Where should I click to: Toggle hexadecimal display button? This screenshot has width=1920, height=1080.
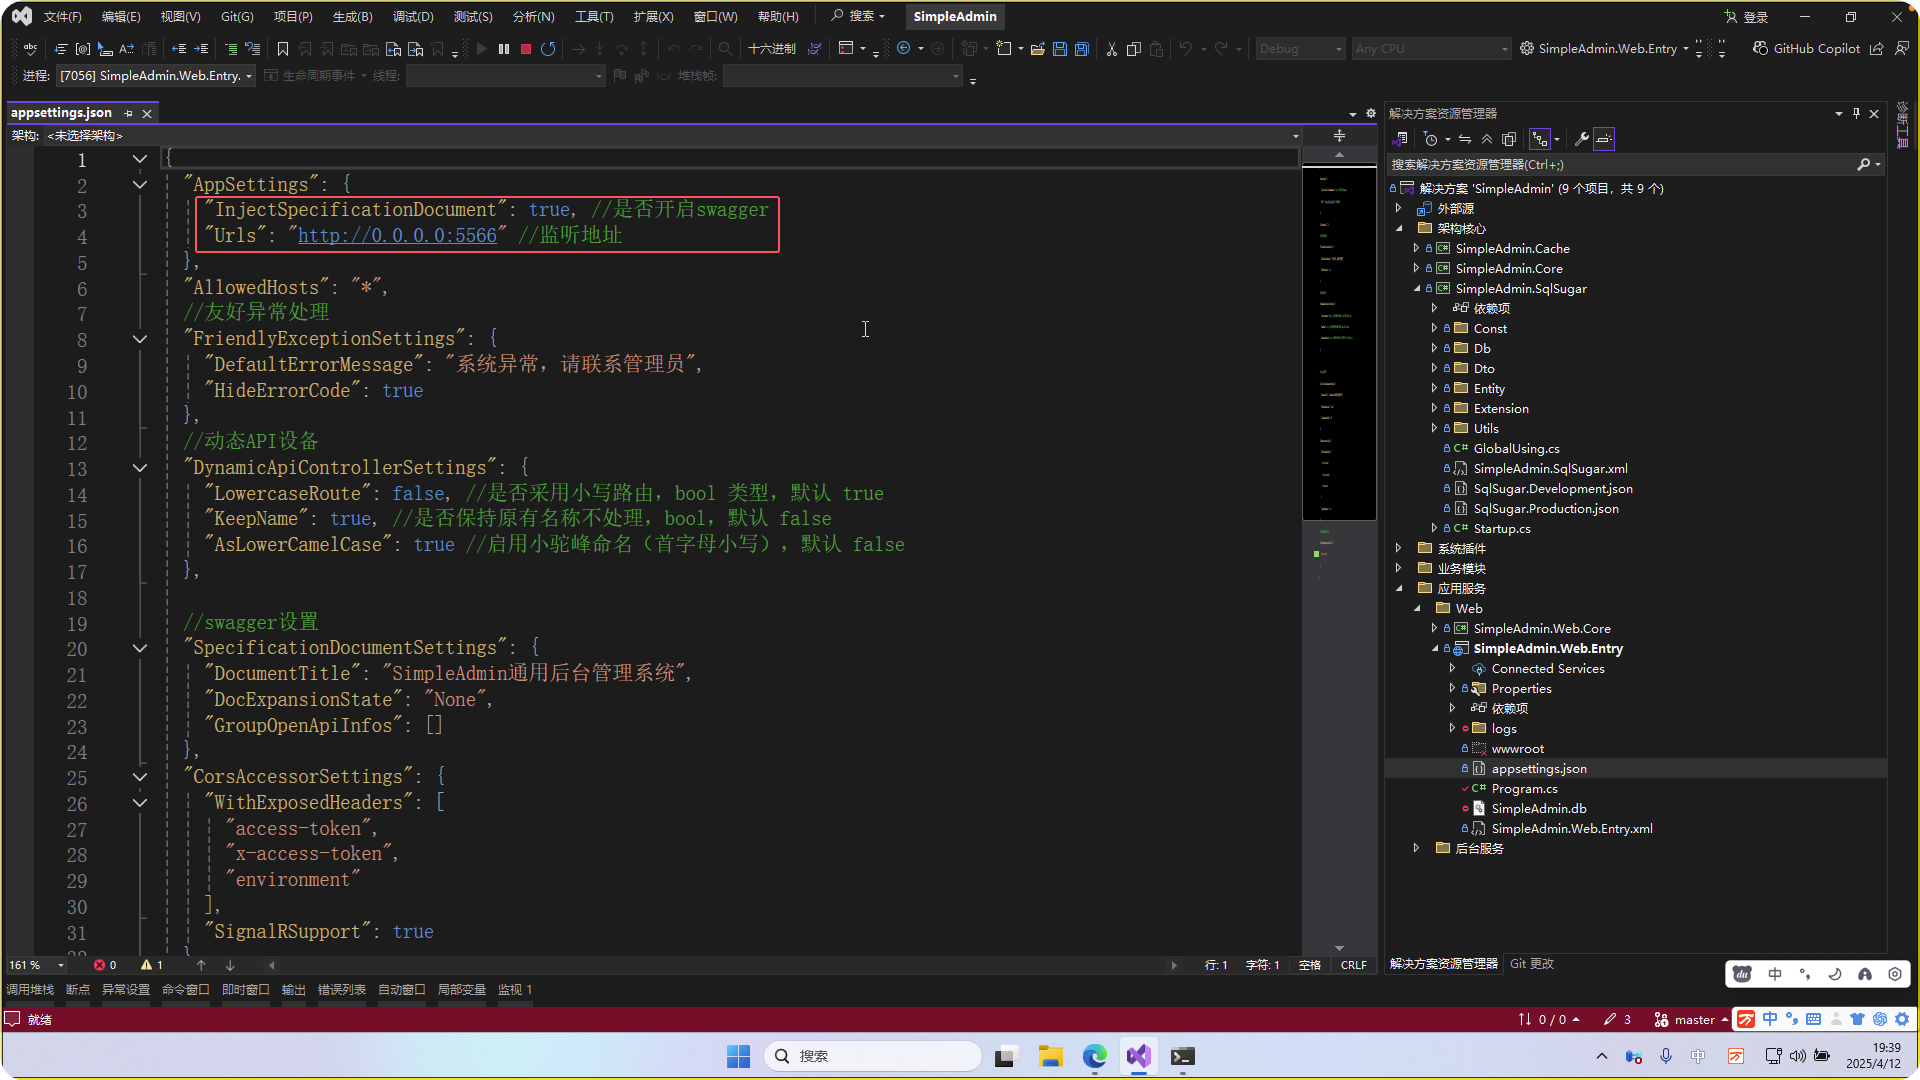(x=772, y=48)
